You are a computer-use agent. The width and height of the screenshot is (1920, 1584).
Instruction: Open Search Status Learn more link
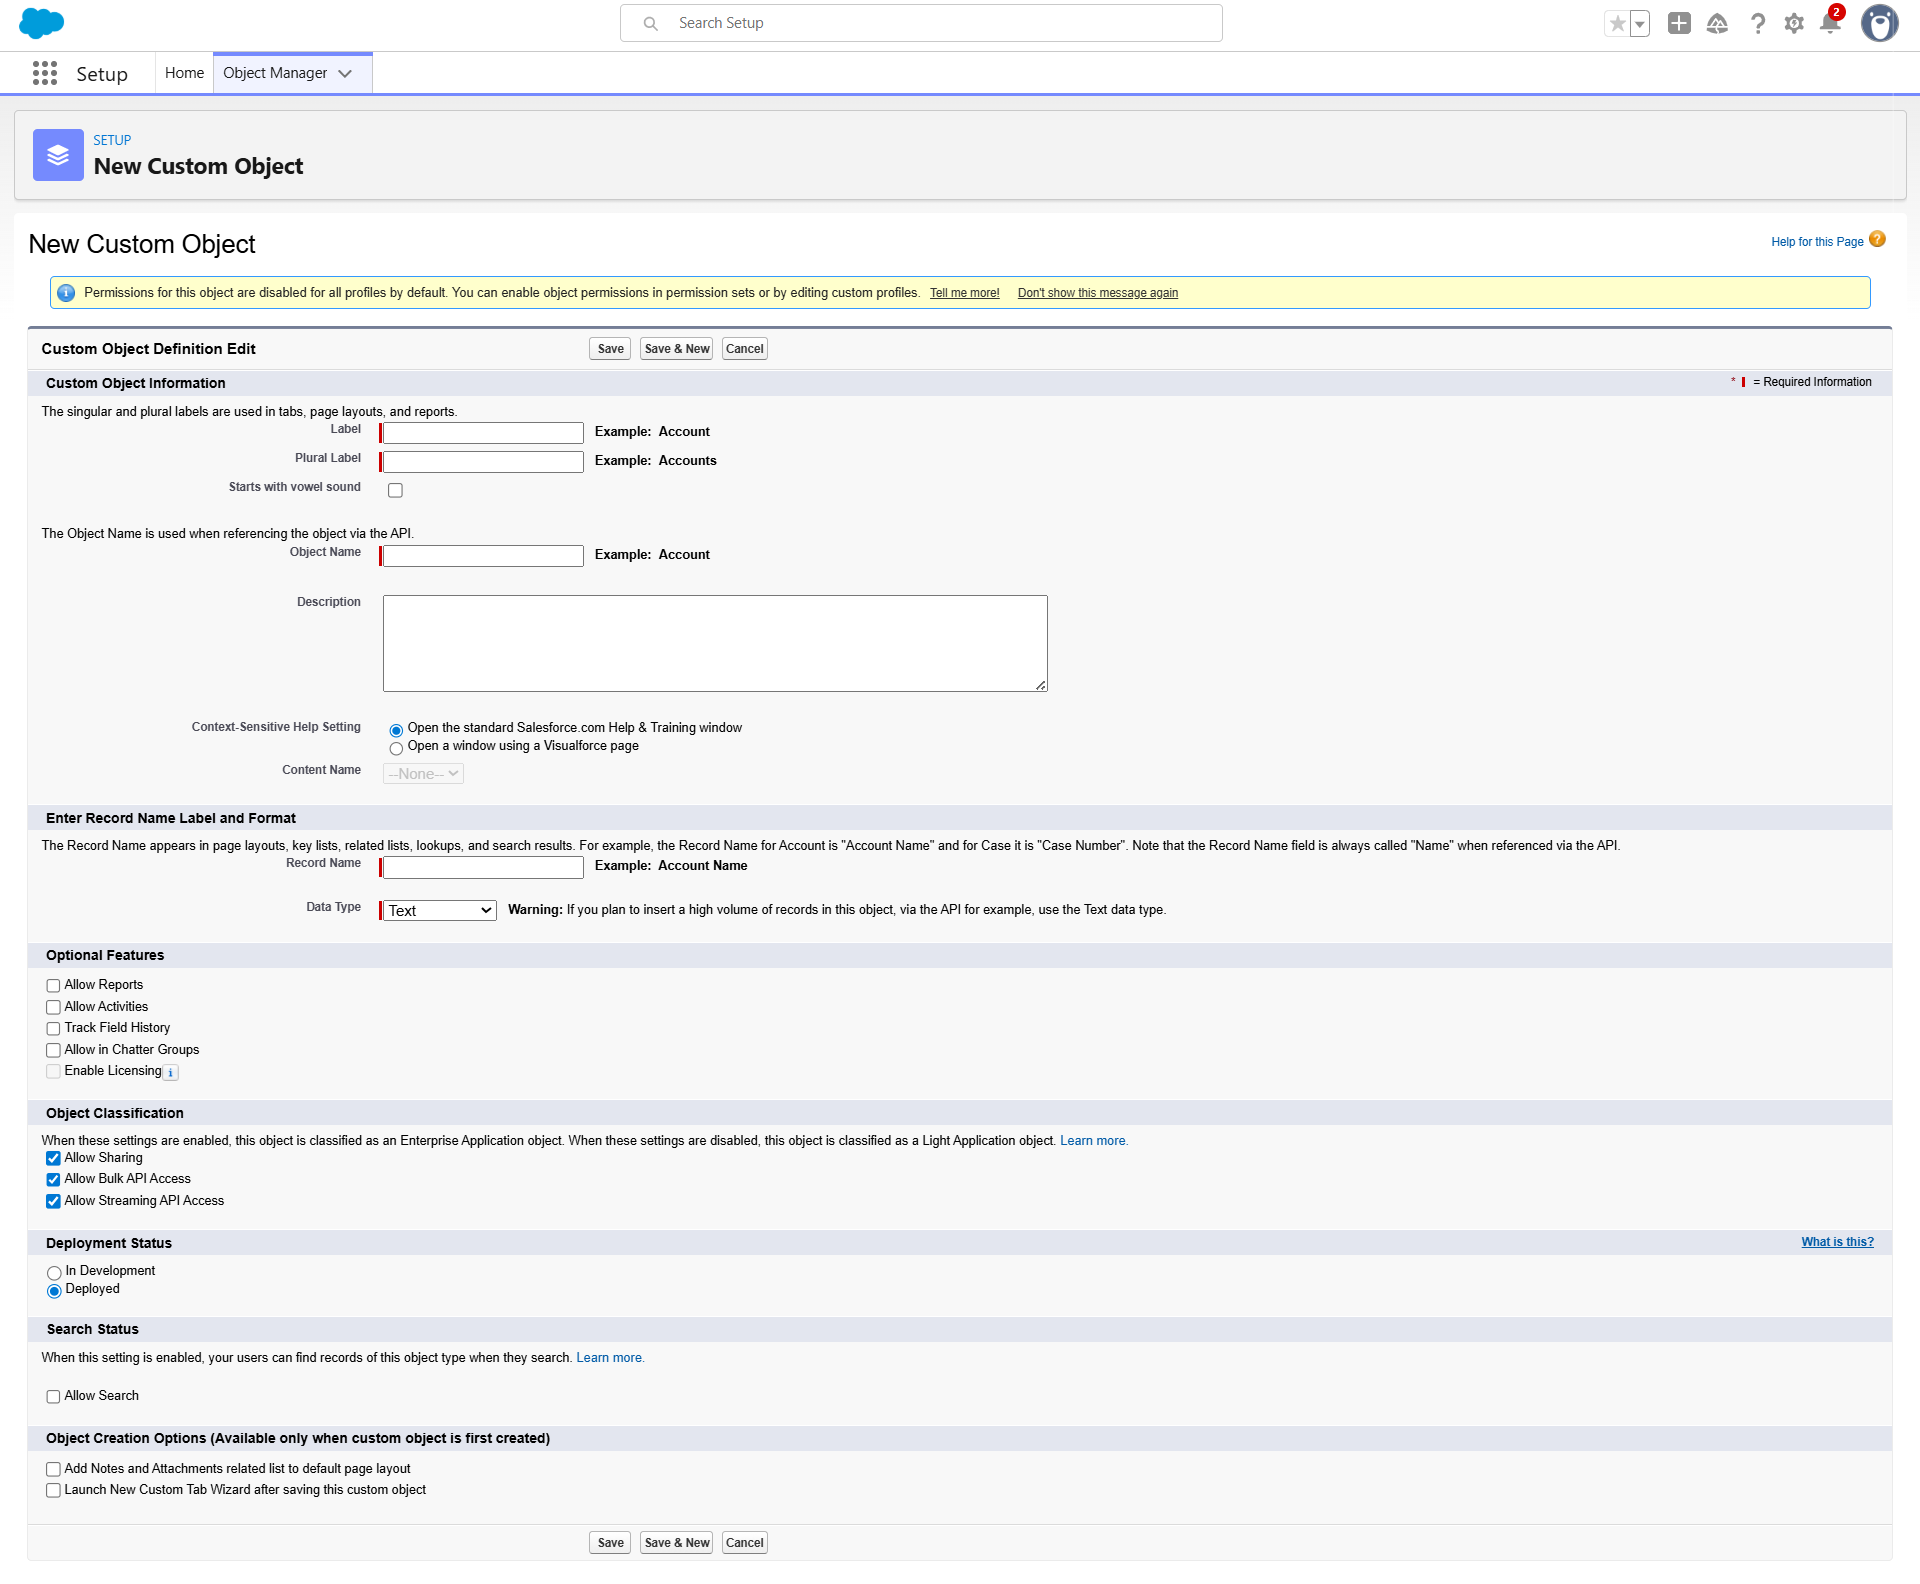click(609, 1358)
